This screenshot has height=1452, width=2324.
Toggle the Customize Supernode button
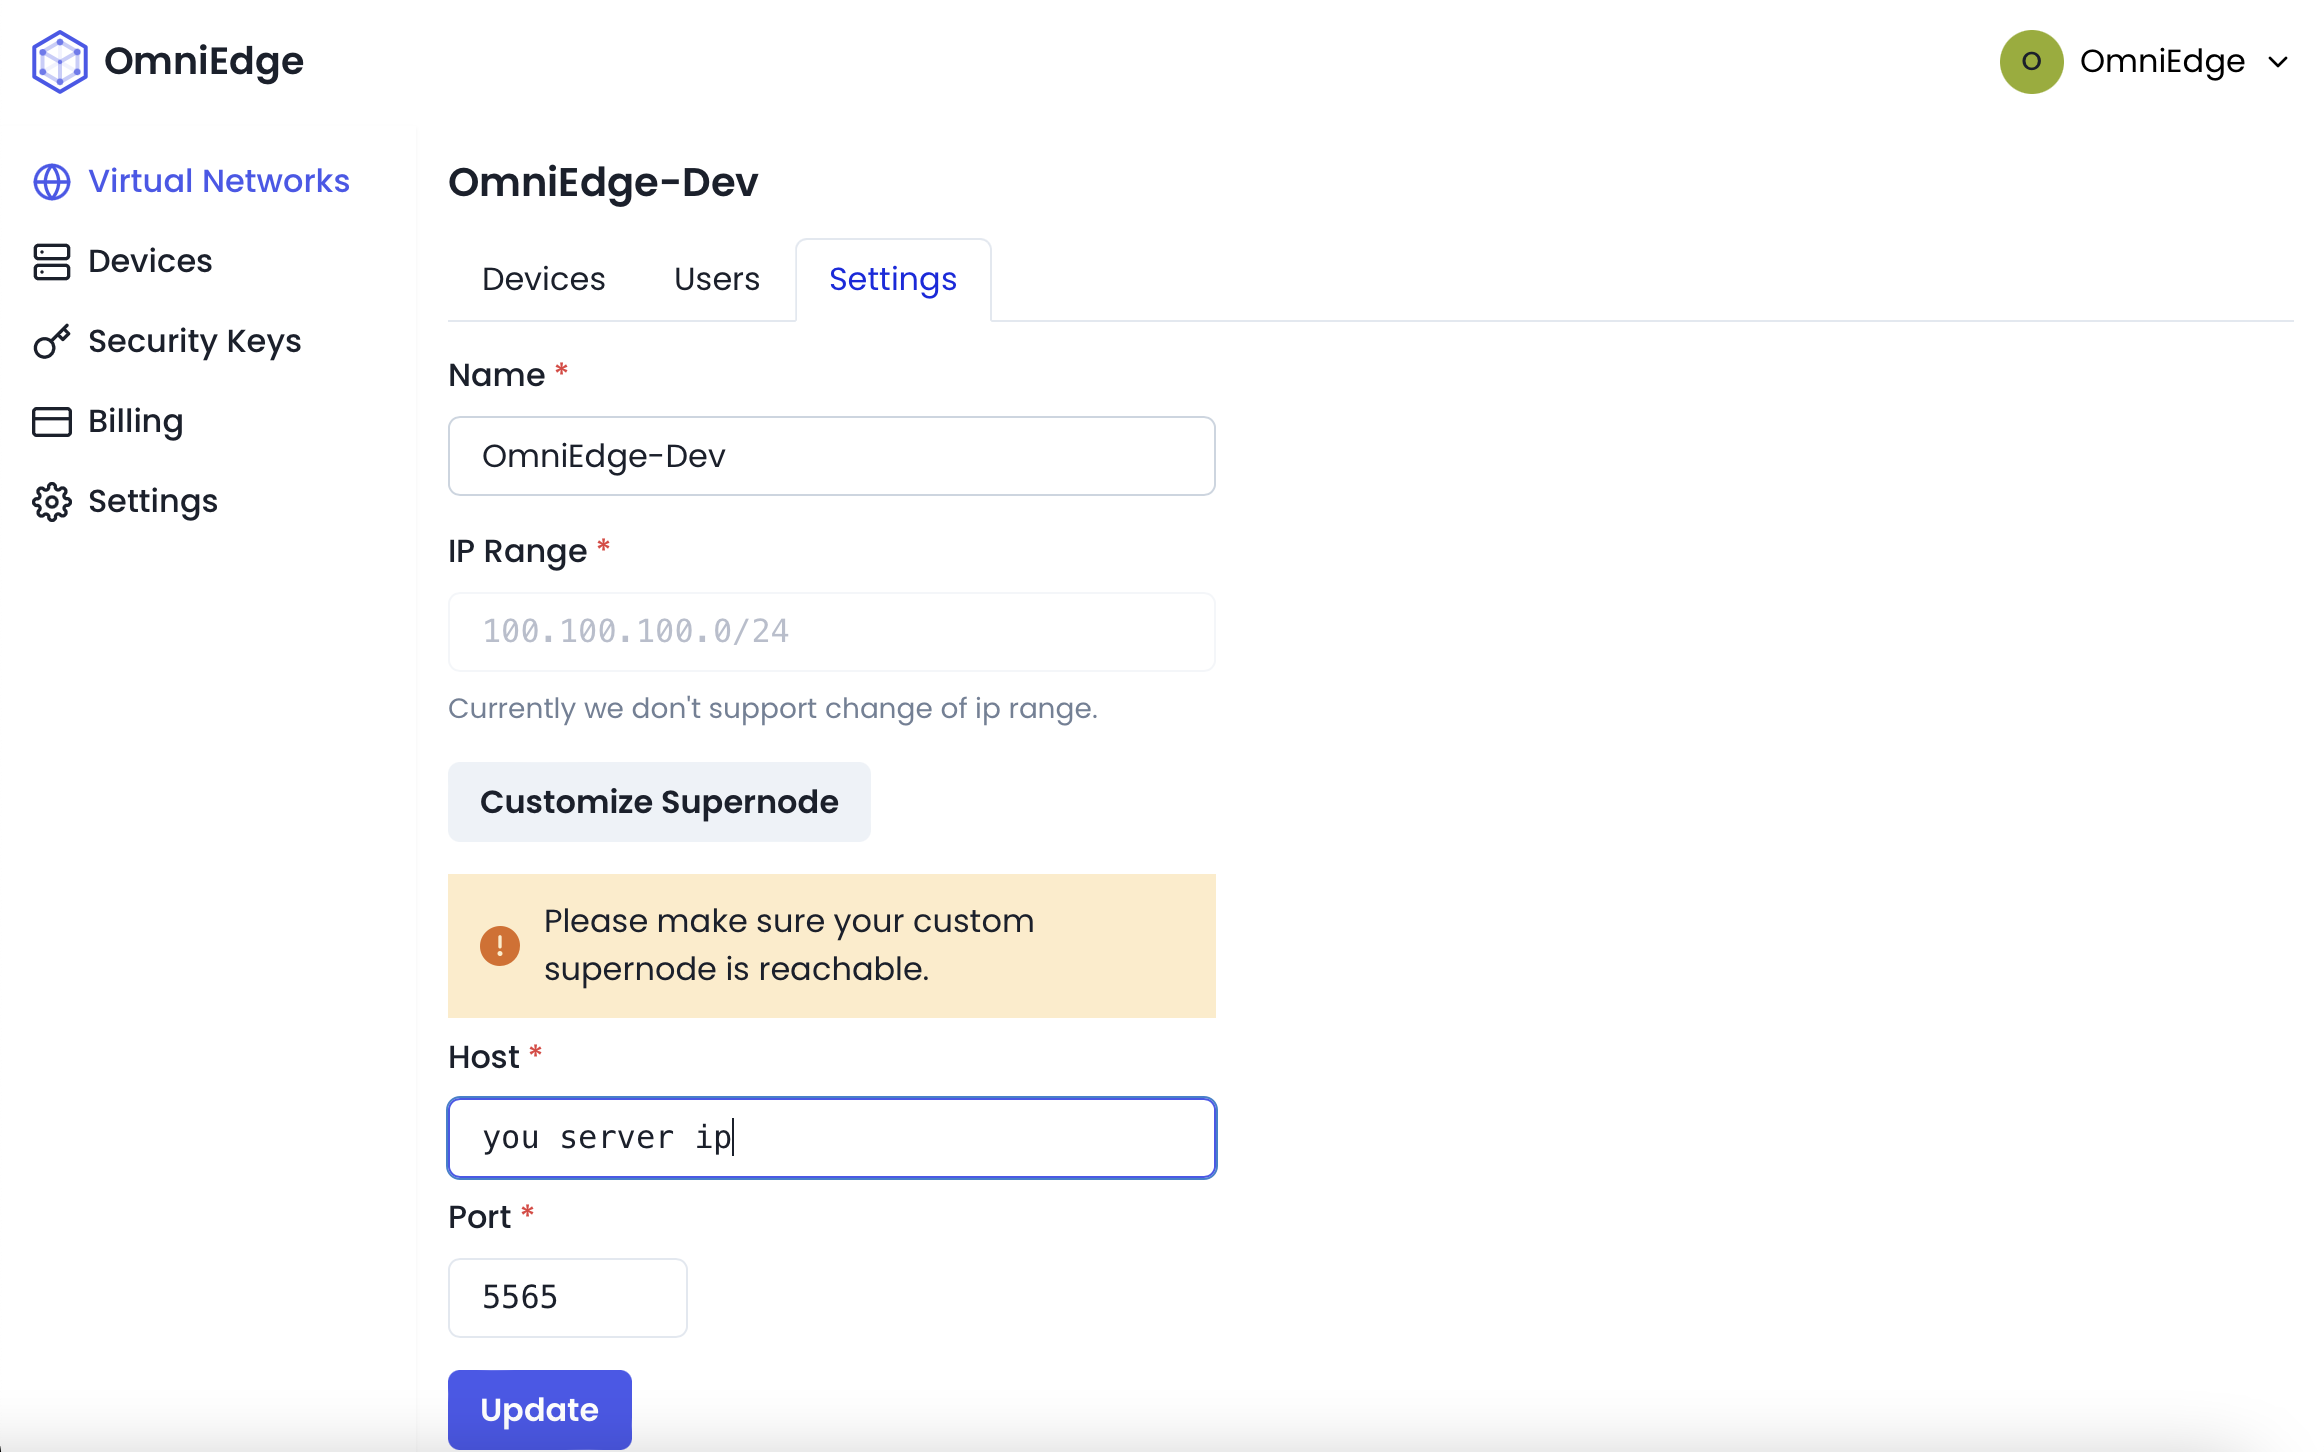[x=659, y=802]
